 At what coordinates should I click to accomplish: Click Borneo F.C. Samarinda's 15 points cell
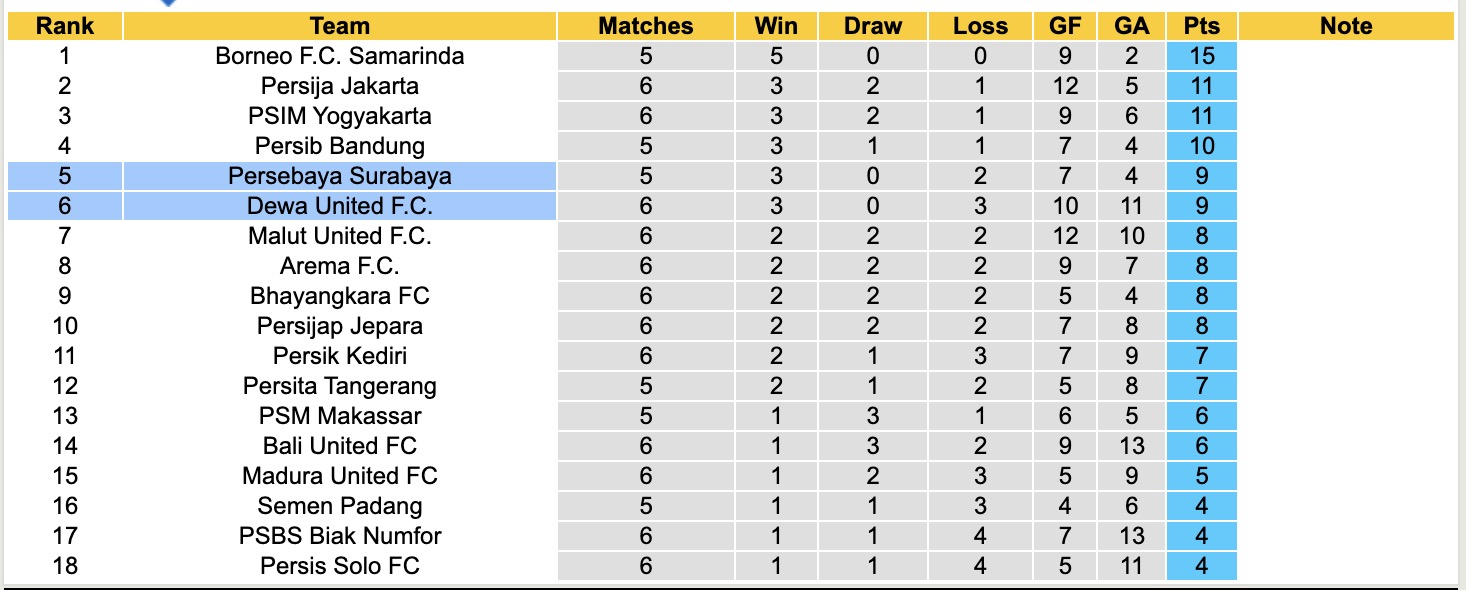[x=1201, y=56]
